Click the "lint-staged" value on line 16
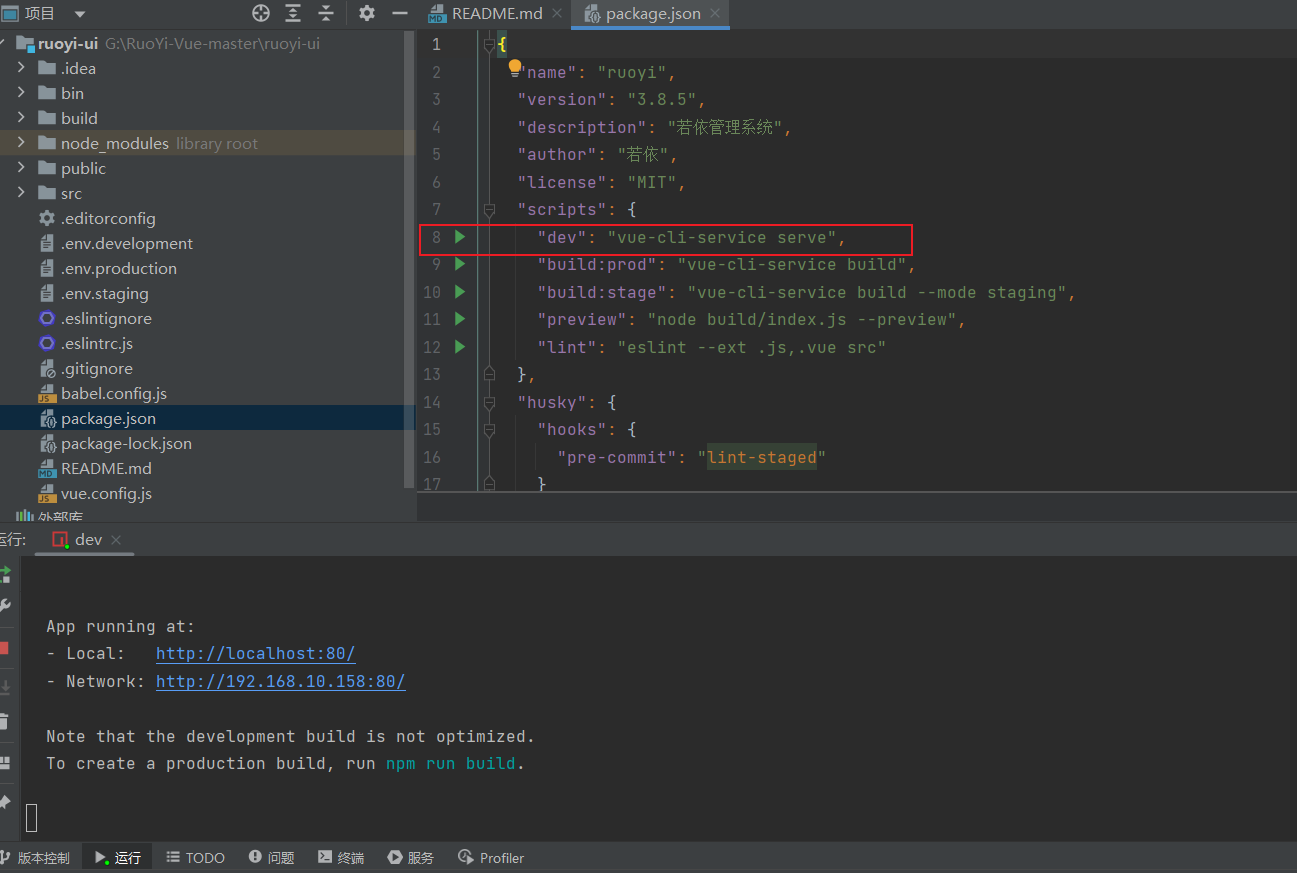Image resolution: width=1297 pixels, height=873 pixels. tap(762, 457)
